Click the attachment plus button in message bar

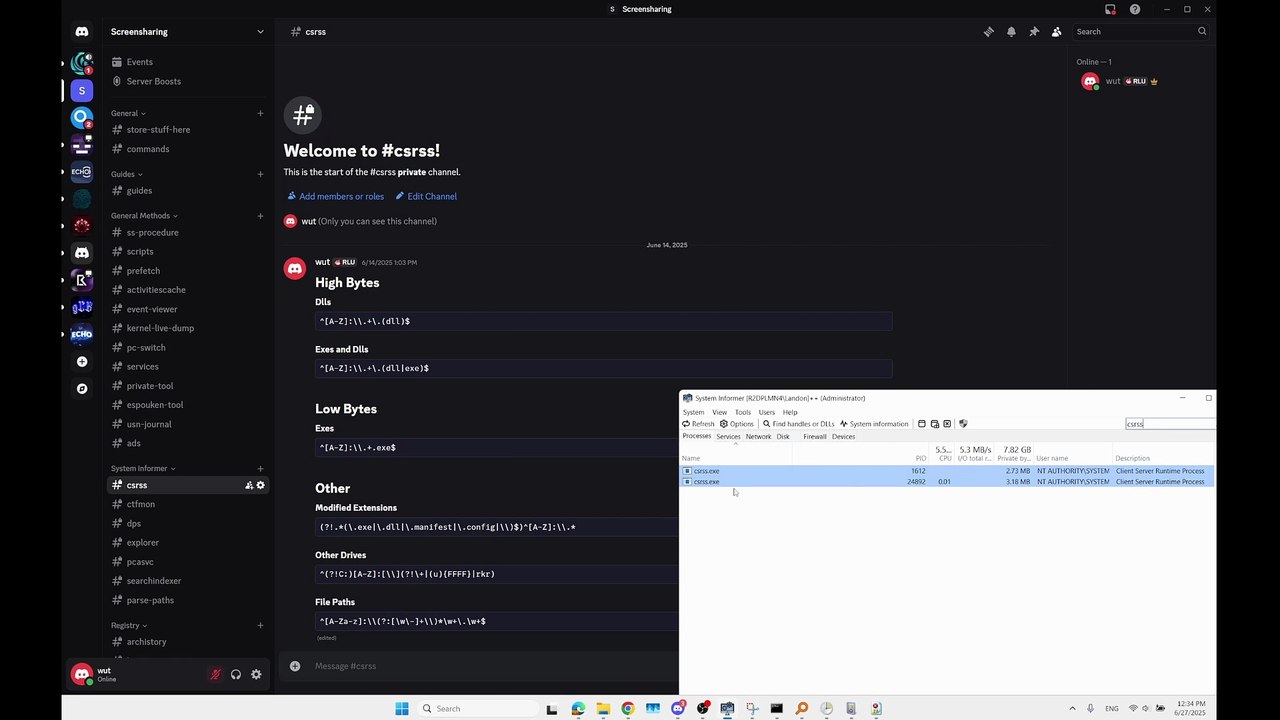tap(295, 666)
